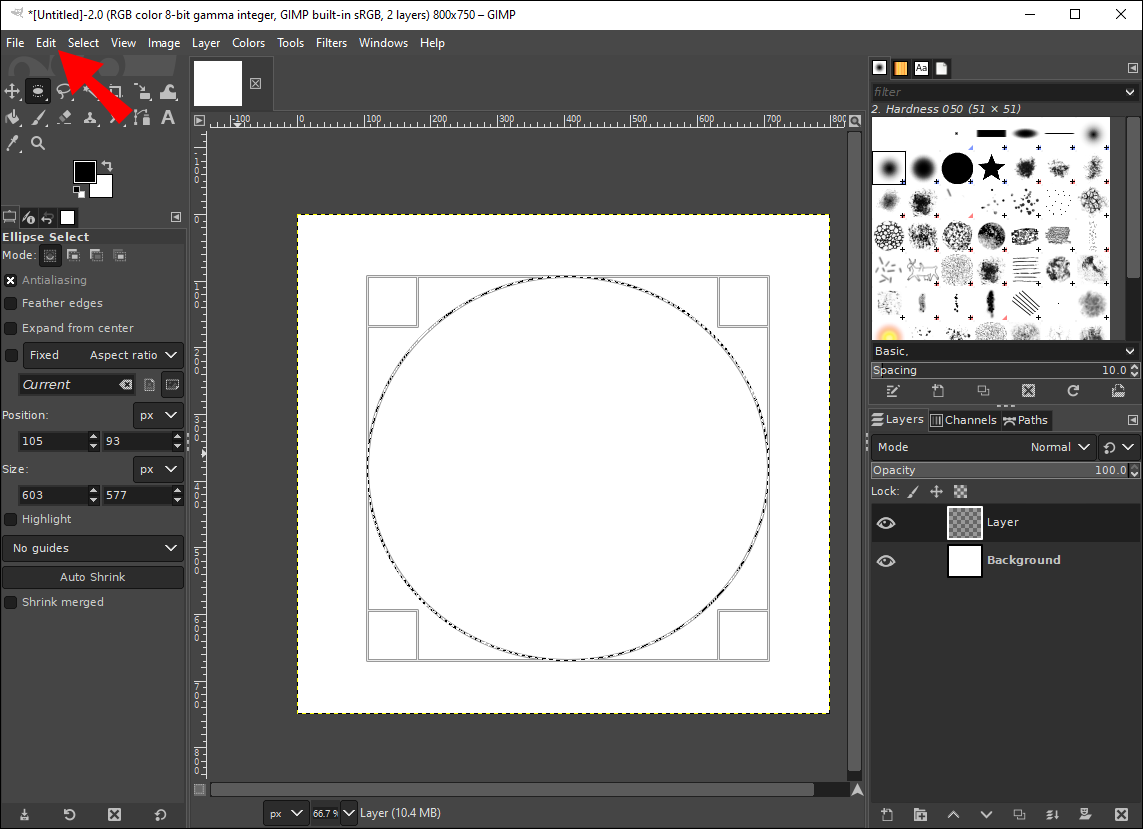Select the Eraser tool
1143x829 pixels.
point(64,118)
